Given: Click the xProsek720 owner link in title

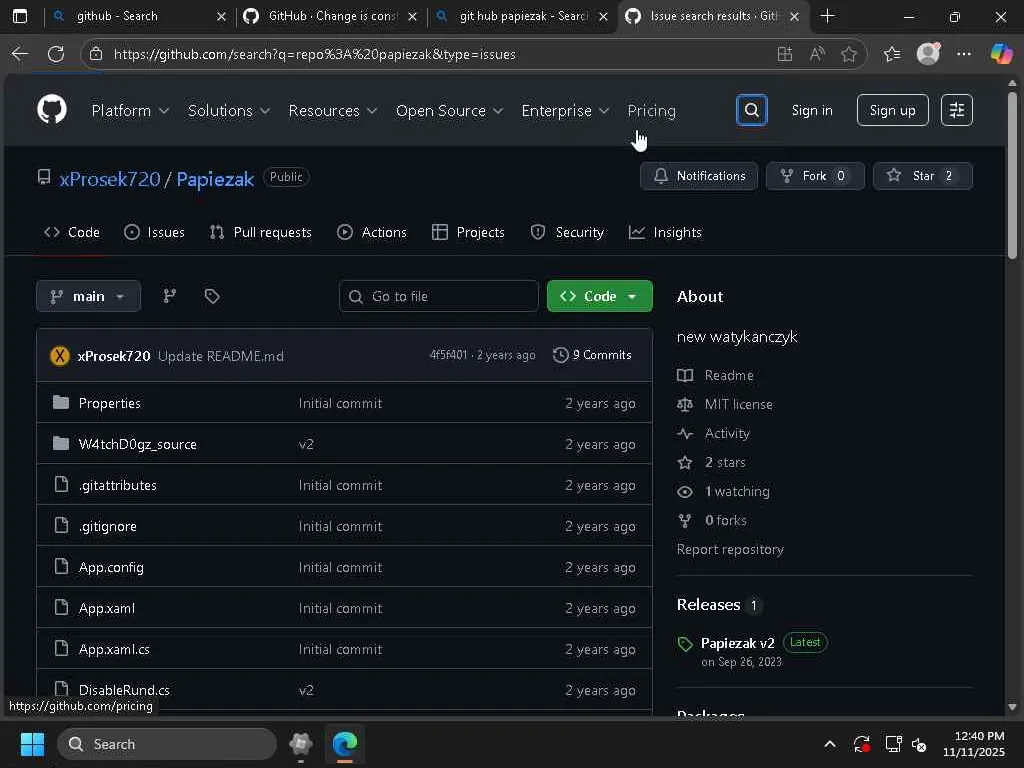Looking at the screenshot, I should [x=110, y=179].
